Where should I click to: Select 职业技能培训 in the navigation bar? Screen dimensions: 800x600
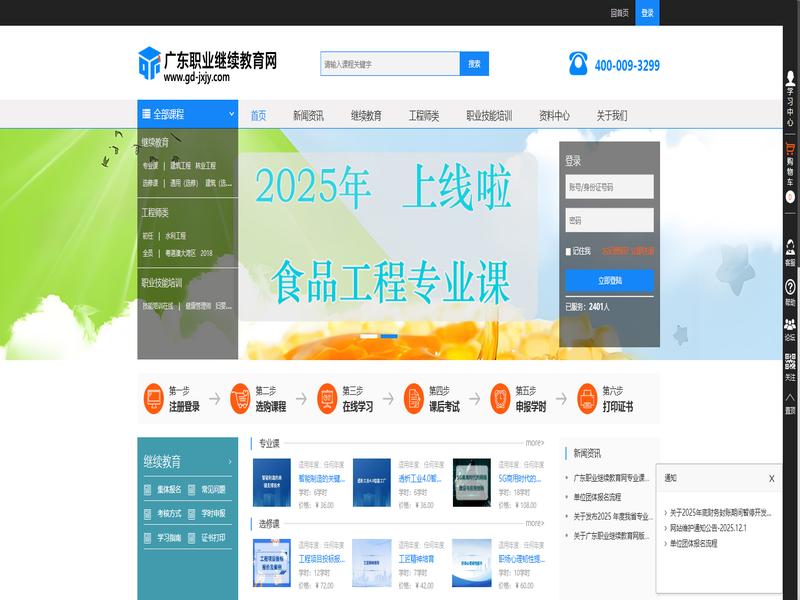tap(489, 115)
